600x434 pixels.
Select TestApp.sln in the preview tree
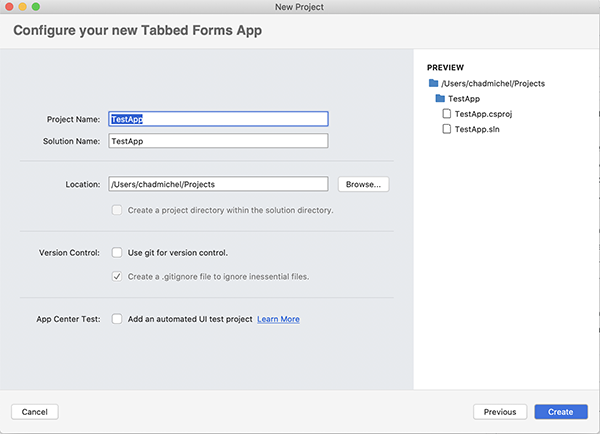477,129
